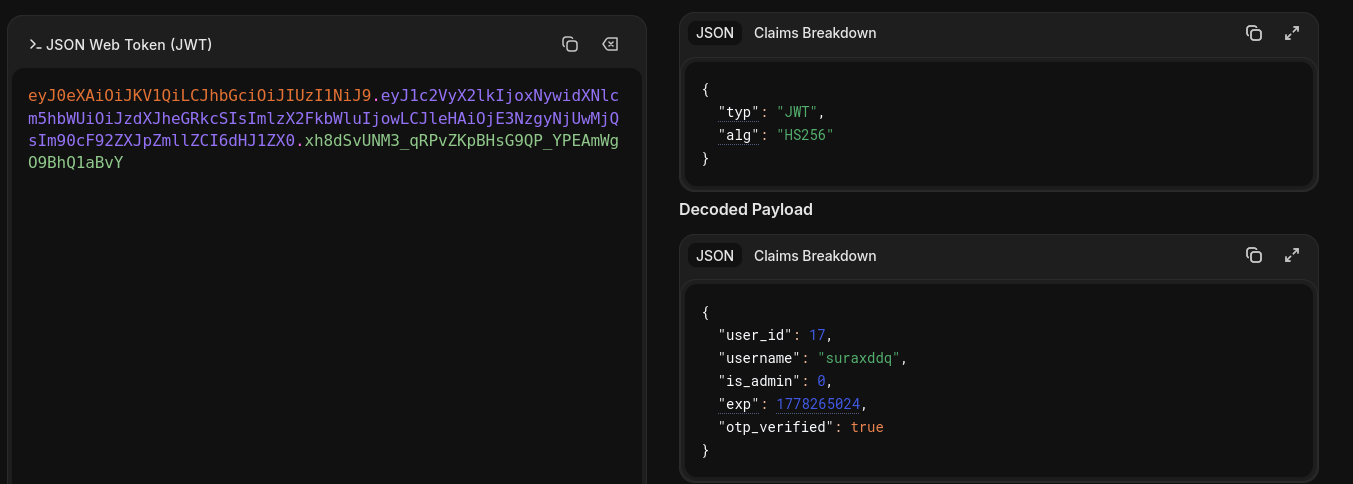The height and width of the screenshot is (484, 1353).
Task: Copy the decoded payload JSON
Action: click(1254, 255)
